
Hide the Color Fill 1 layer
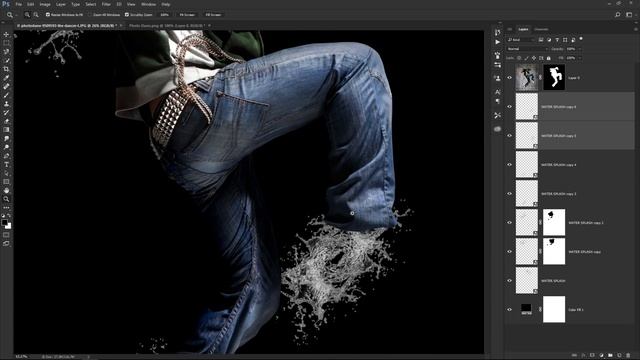[509, 309]
